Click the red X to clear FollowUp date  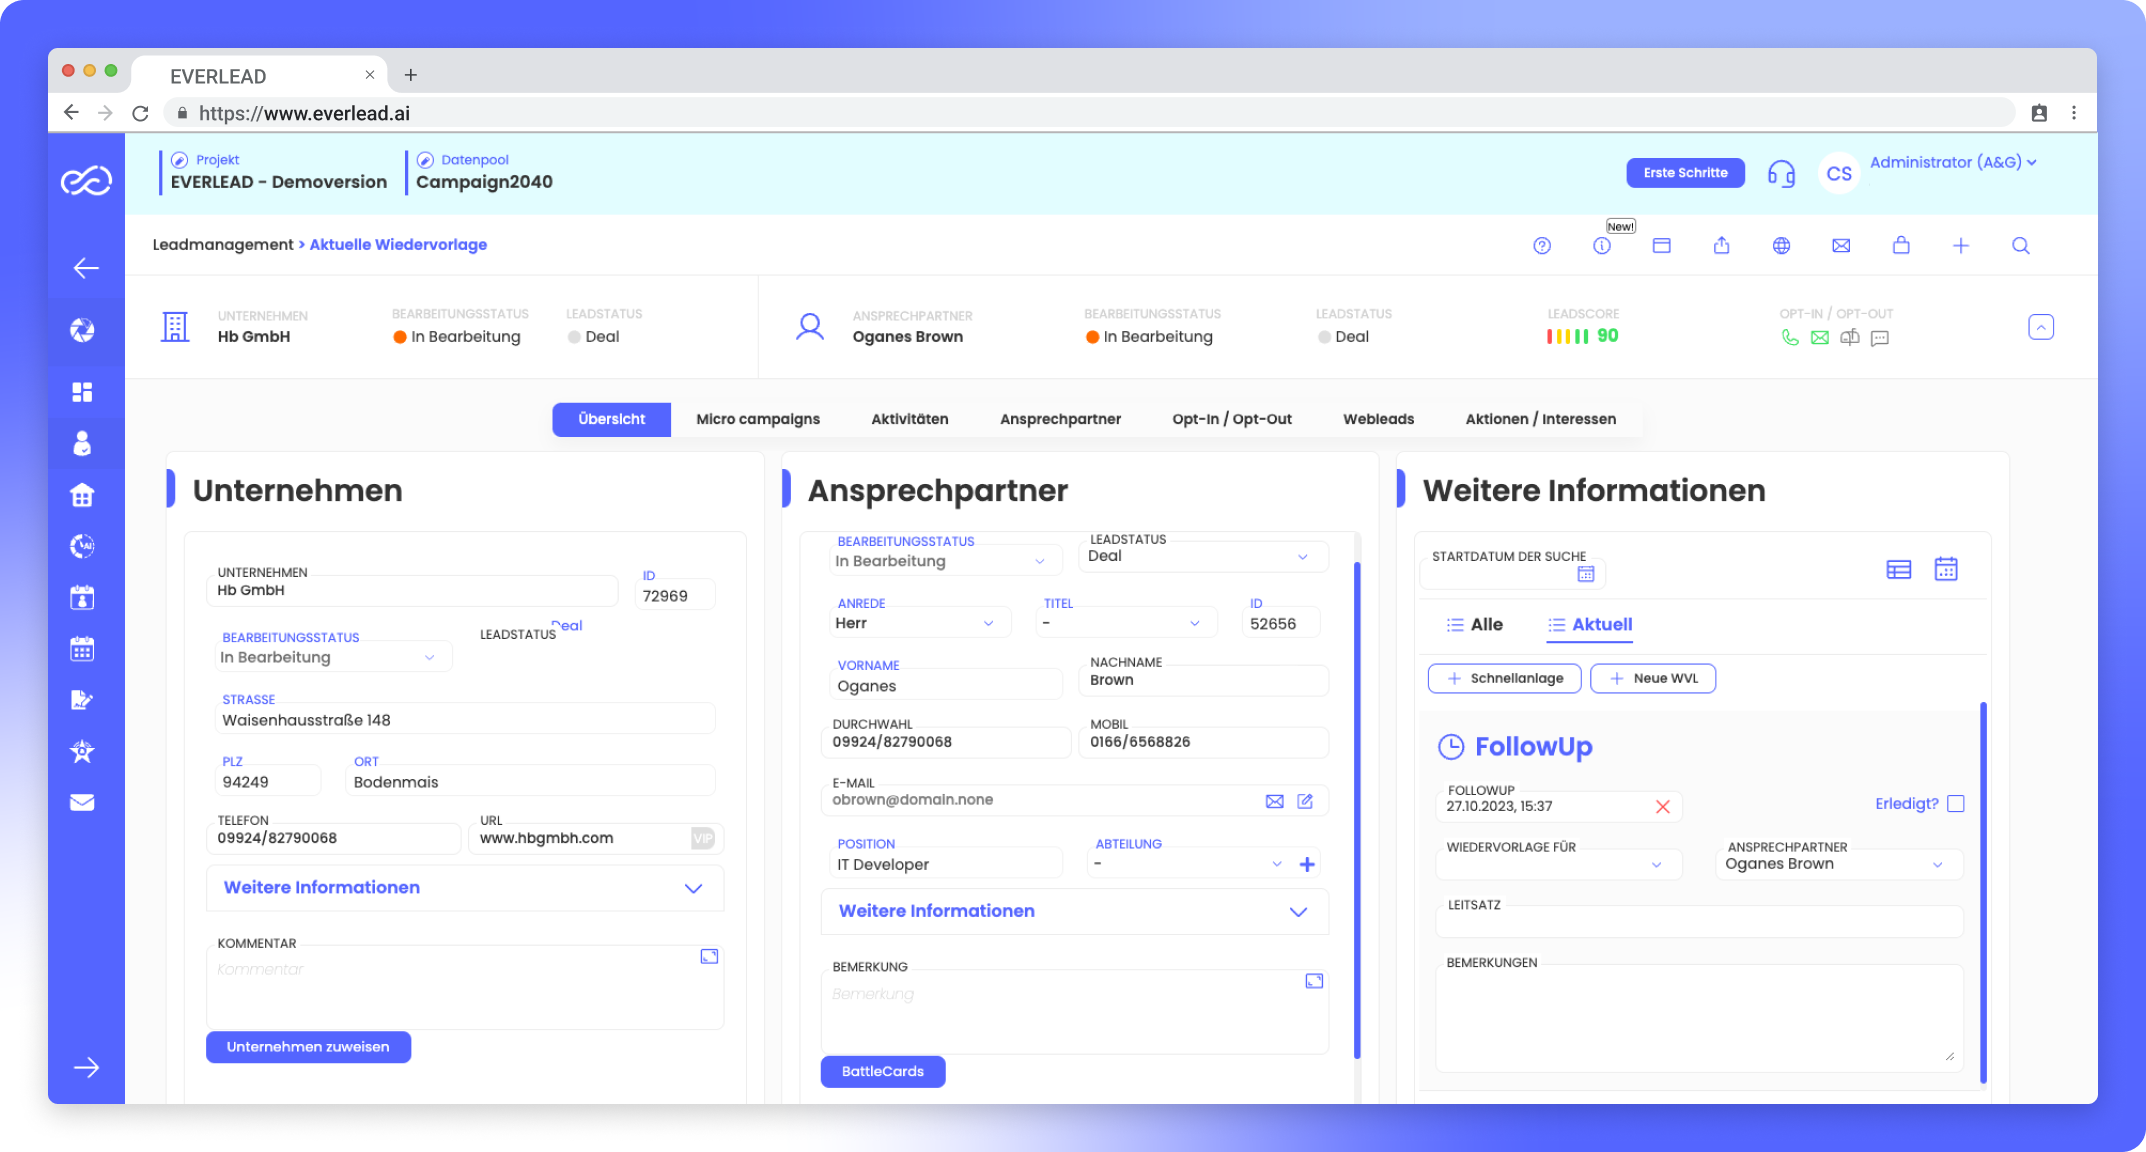(x=1662, y=806)
